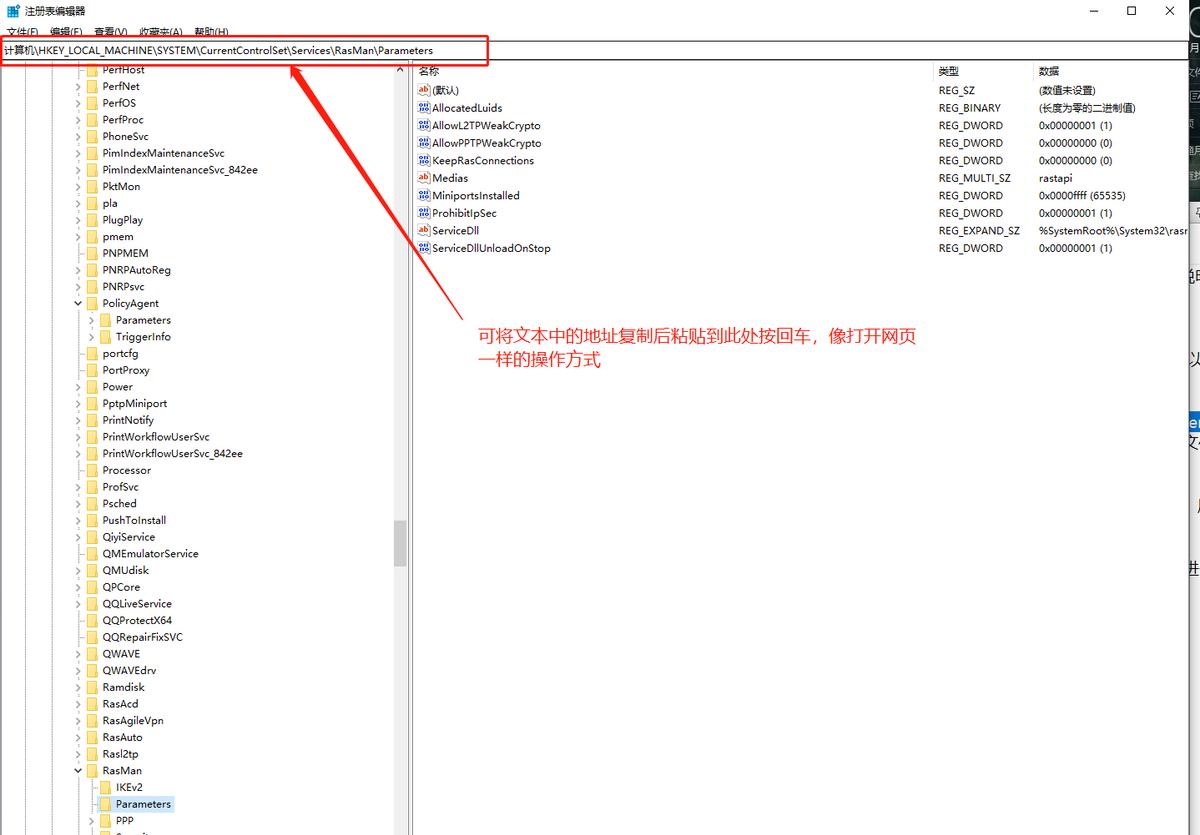Click the (长度为零的二进制值) data cell
The height and width of the screenshot is (835, 1200).
tap(1087, 108)
